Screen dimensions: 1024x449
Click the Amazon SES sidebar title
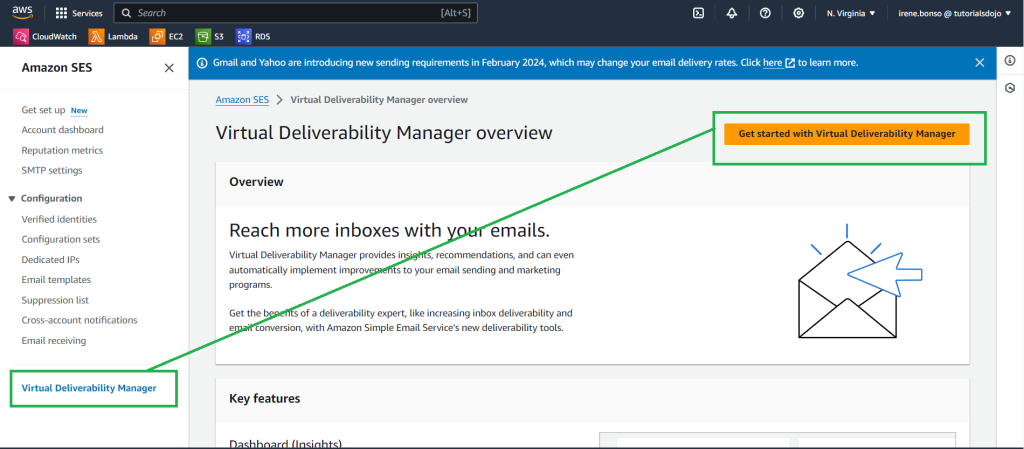(57, 68)
